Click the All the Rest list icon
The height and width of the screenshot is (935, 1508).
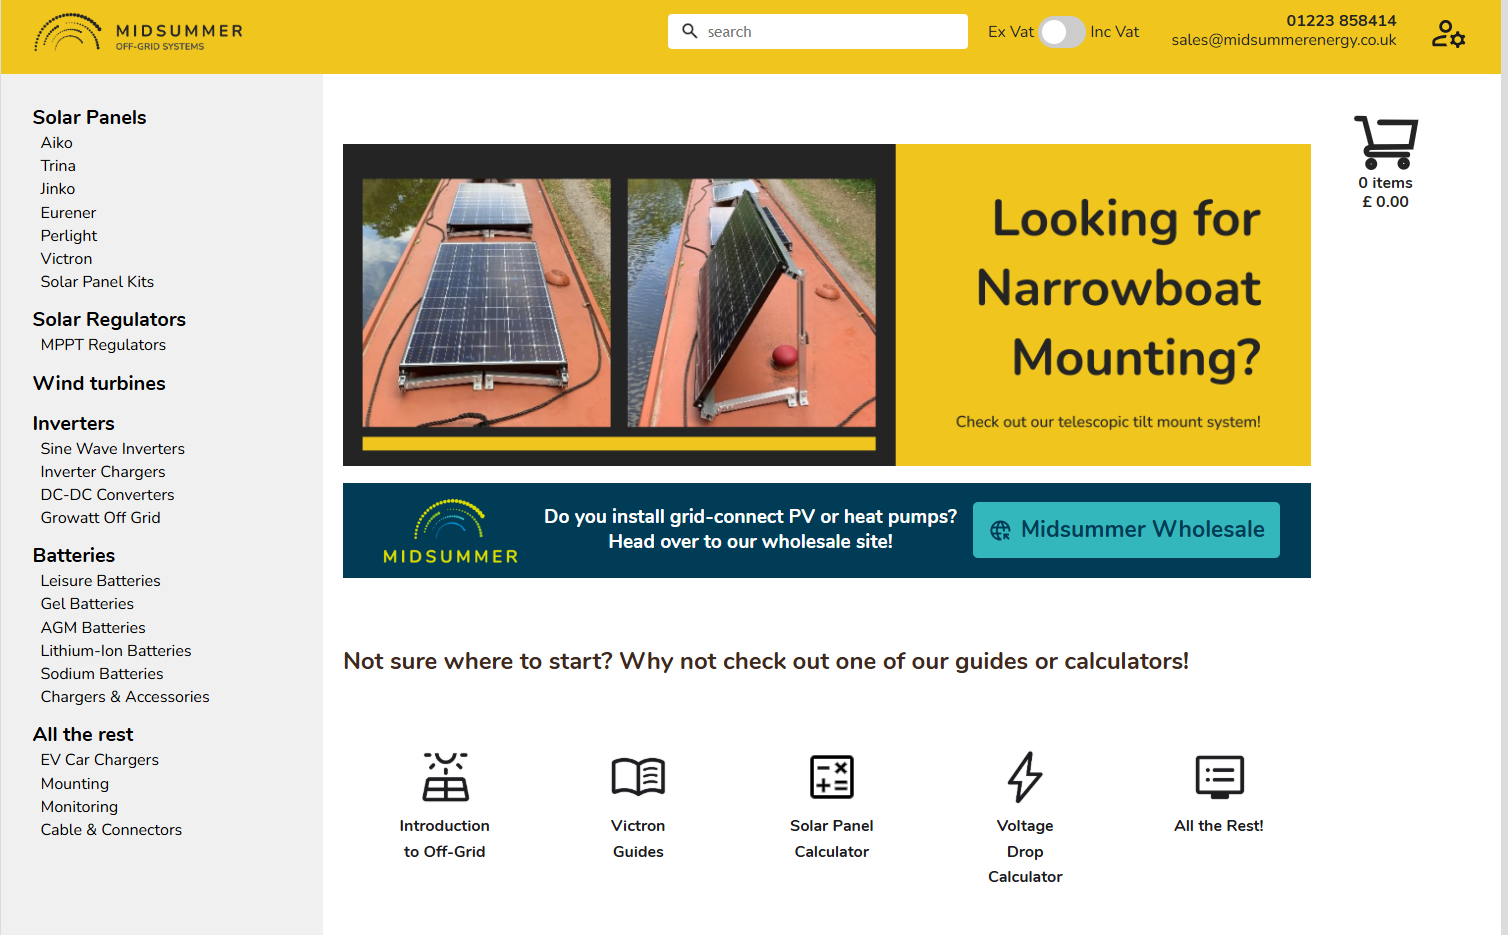[x=1219, y=777]
